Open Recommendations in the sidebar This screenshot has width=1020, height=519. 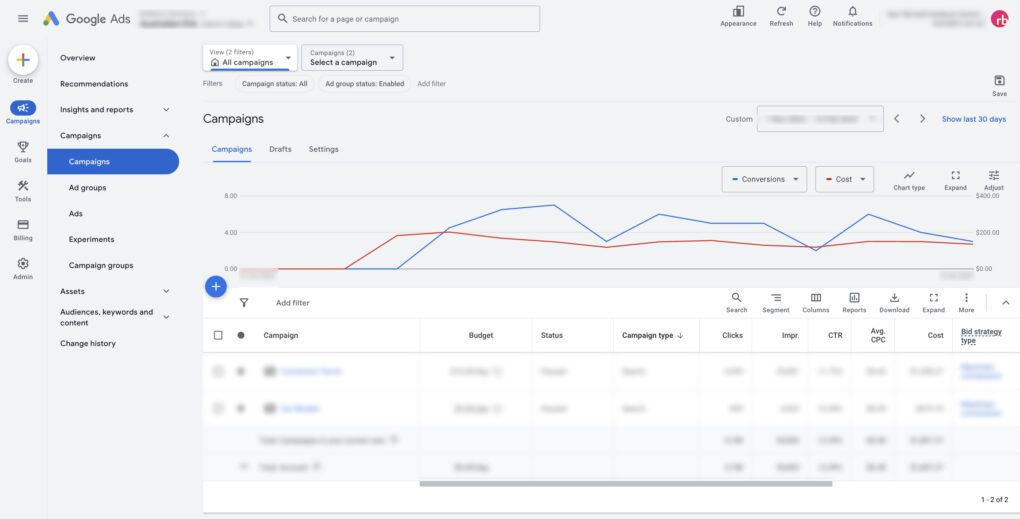click(x=94, y=84)
